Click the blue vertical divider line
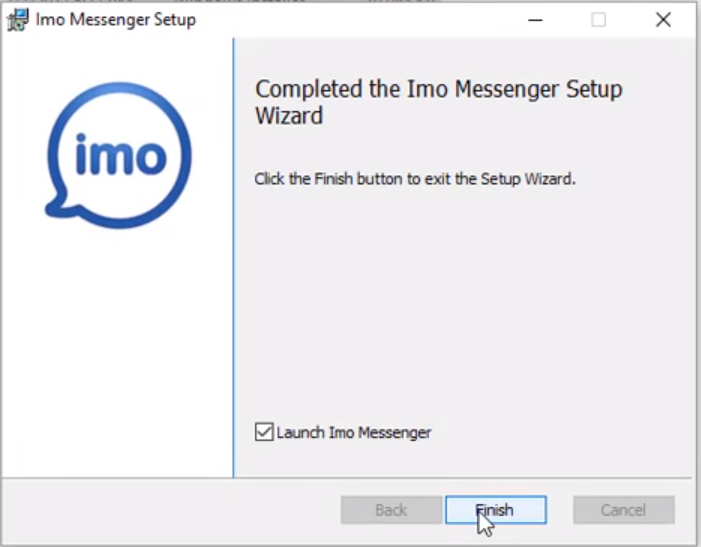This screenshot has height=547, width=701. tap(233, 258)
